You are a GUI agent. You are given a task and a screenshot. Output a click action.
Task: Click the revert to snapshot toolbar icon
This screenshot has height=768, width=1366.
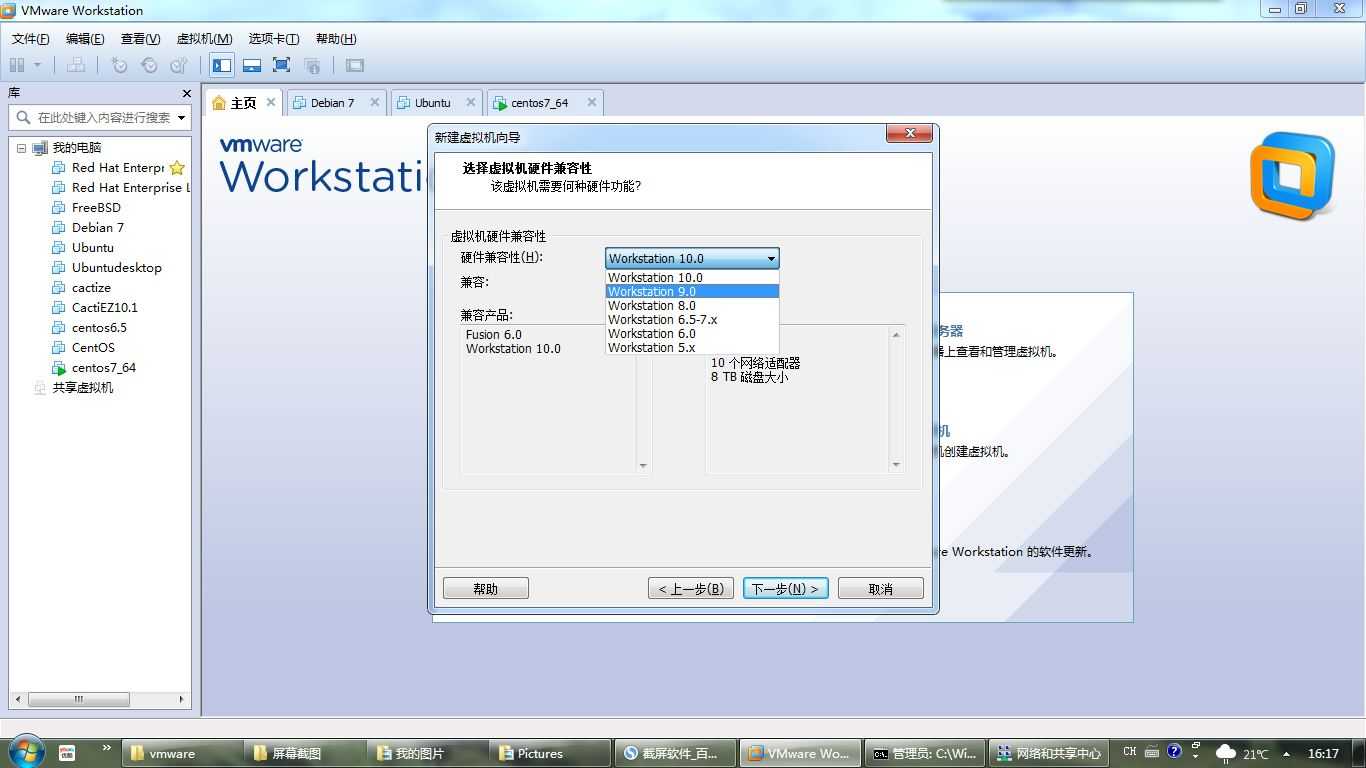pyautogui.click(x=149, y=65)
